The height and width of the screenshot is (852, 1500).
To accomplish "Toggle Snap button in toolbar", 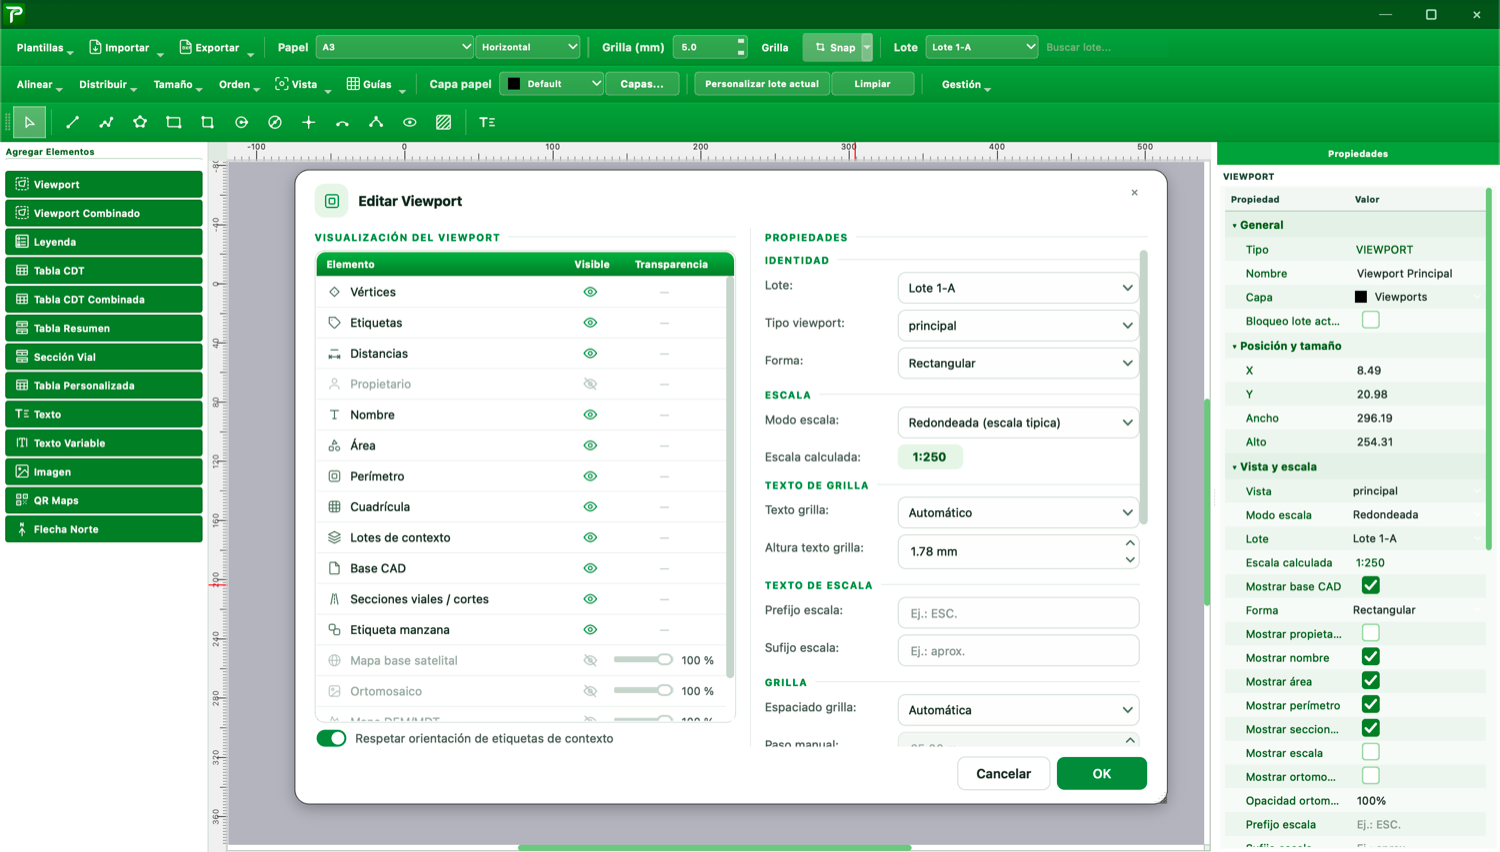I will [833, 47].
